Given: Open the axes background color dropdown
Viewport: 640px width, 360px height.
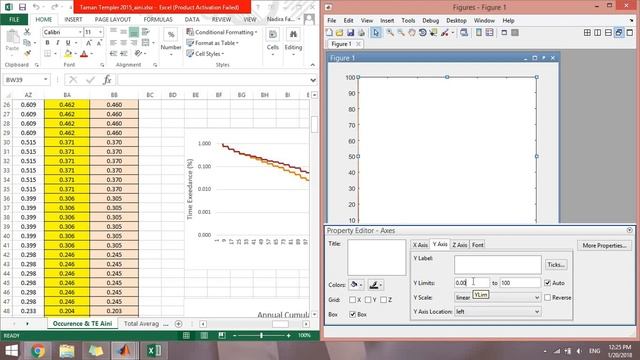Looking at the screenshot, I should [x=356, y=285].
